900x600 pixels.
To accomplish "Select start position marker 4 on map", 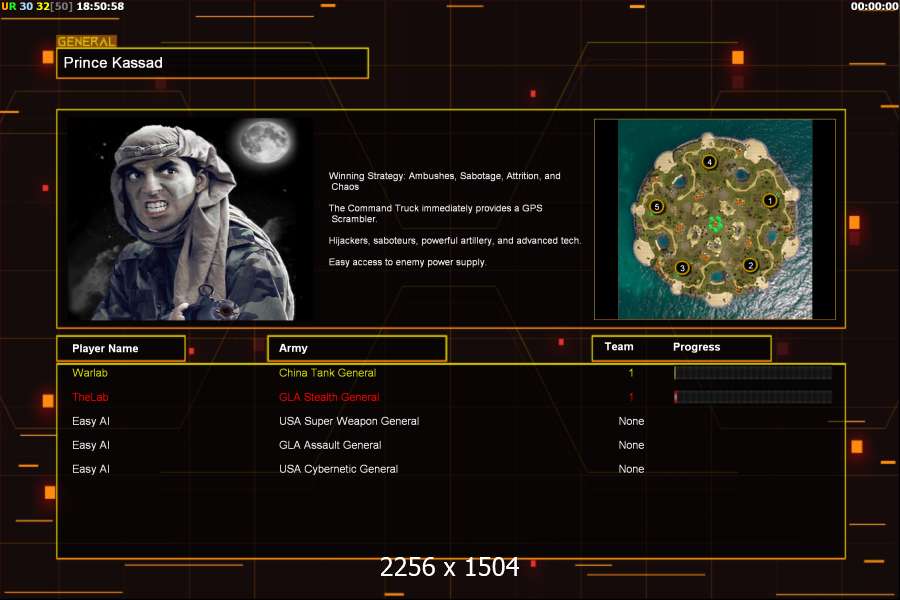I will (x=709, y=161).
